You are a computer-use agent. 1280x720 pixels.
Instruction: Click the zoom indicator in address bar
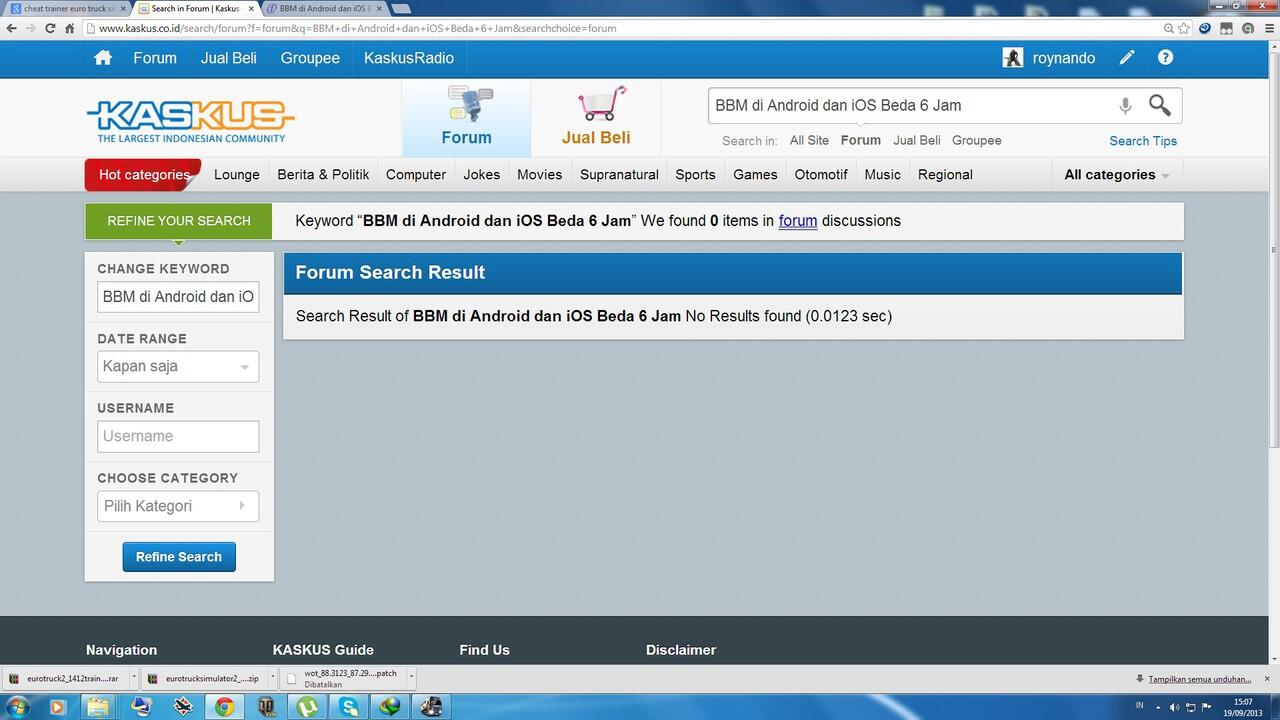click(x=1168, y=28)
